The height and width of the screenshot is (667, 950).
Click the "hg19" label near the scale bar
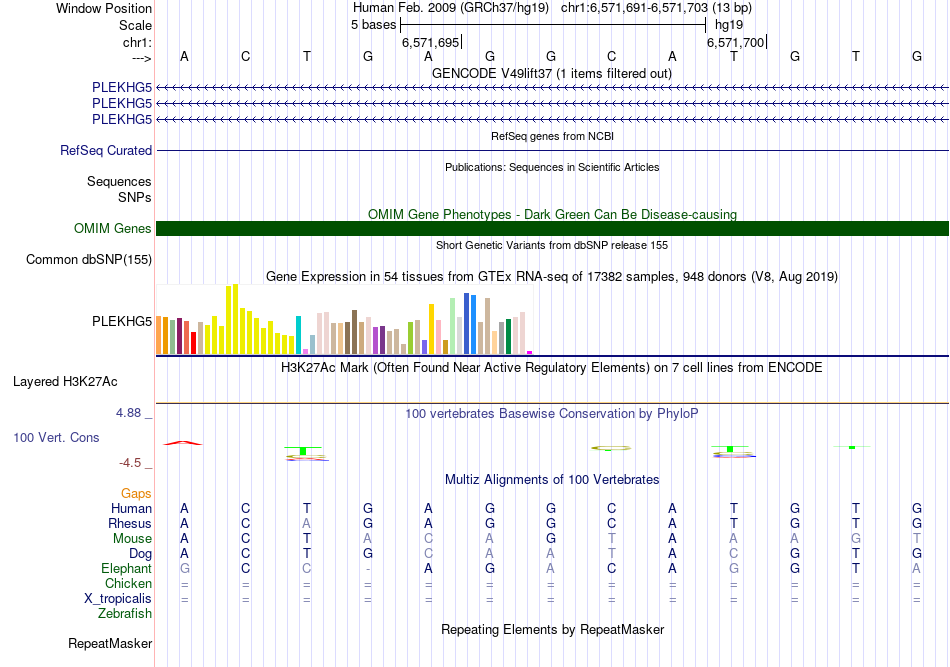tap(729, 25)
